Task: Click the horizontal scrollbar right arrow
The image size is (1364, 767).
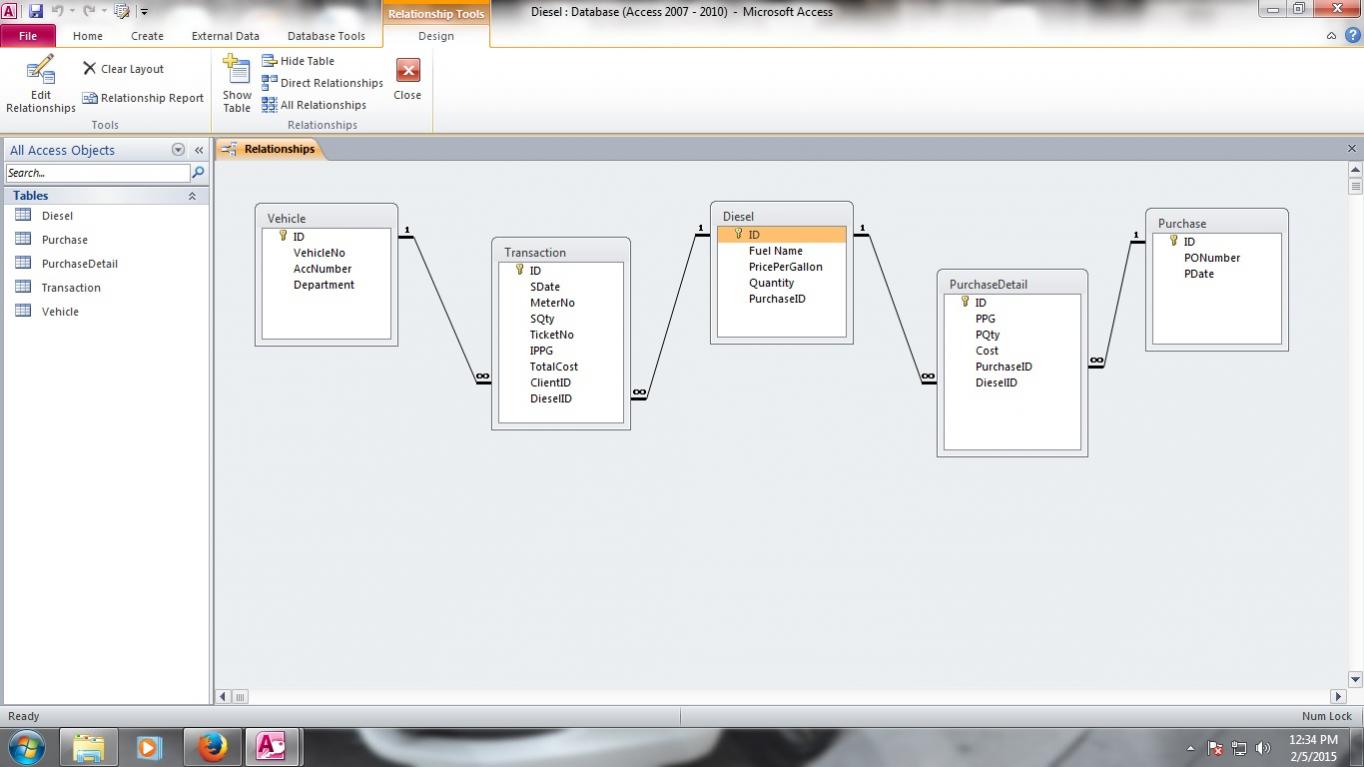Action: tap(1338, 696)
